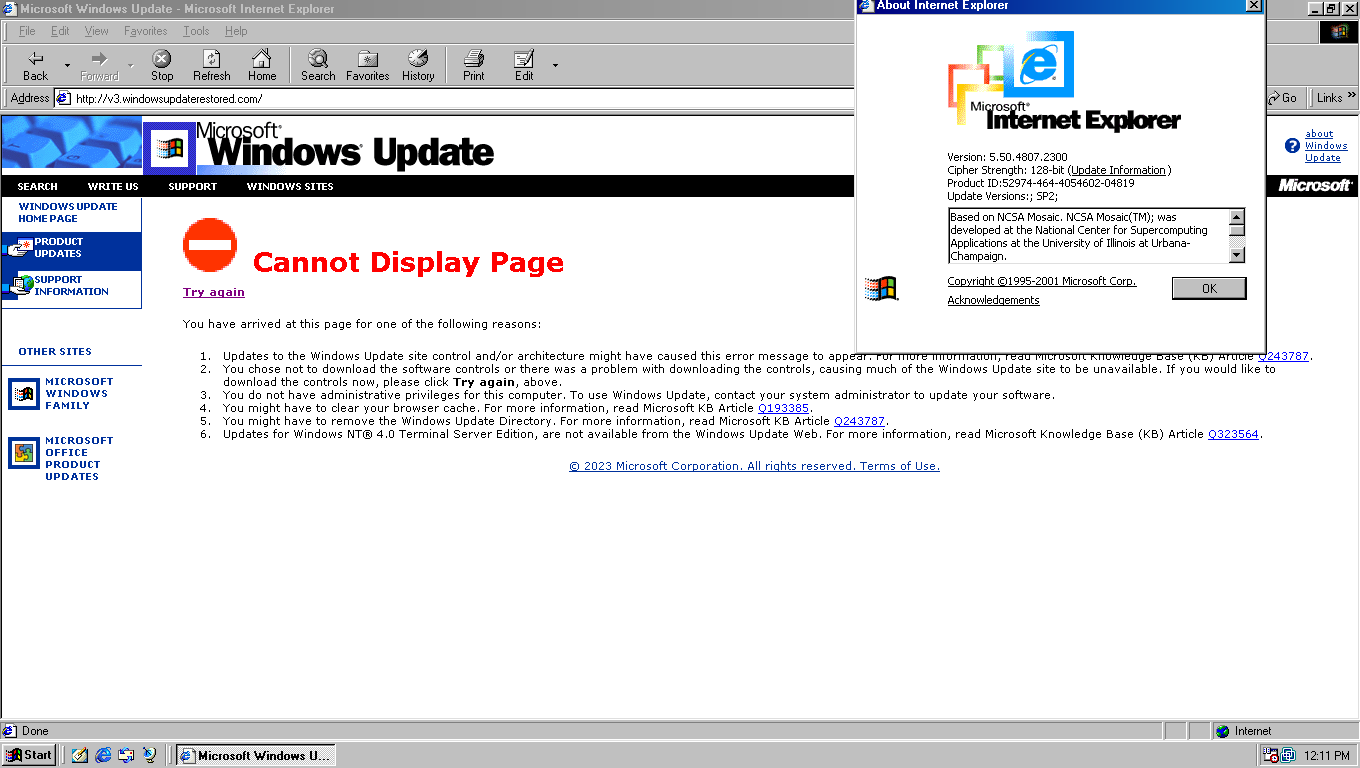1360x768 pixels.
Task: Open the Tools menu
Action: click(x=196, y=31)
